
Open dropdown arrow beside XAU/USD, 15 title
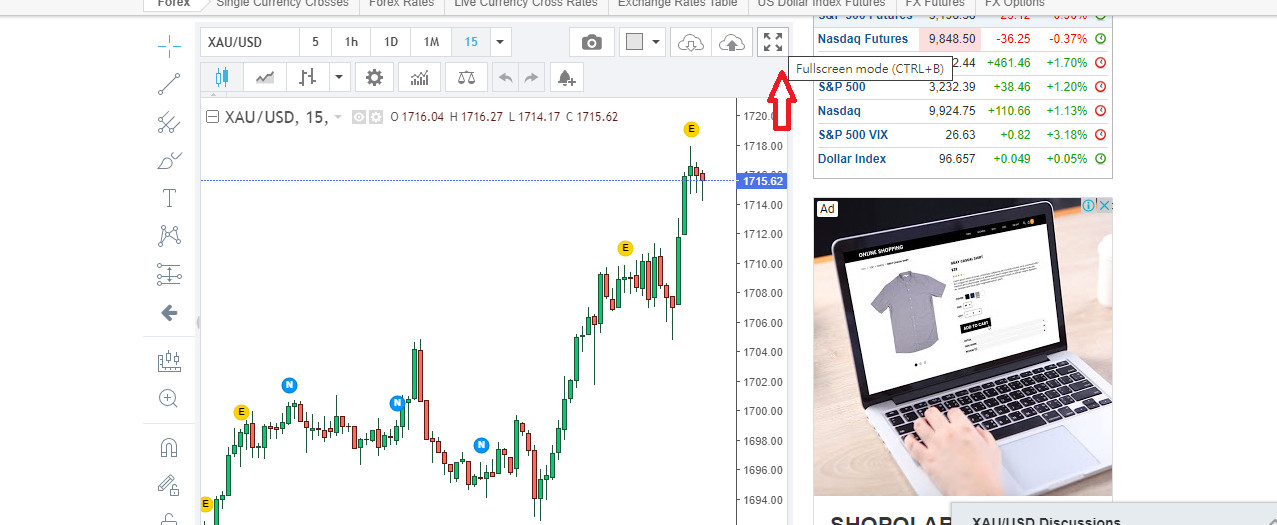338,118
